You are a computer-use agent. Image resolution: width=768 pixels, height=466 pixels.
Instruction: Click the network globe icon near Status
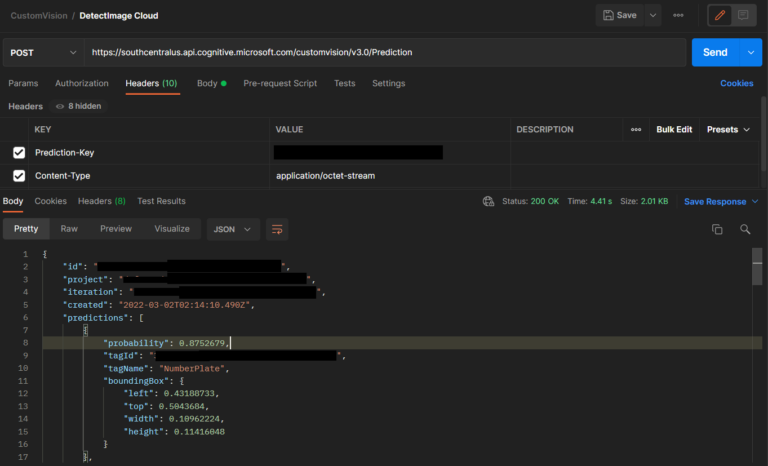[x=488, y=201]
